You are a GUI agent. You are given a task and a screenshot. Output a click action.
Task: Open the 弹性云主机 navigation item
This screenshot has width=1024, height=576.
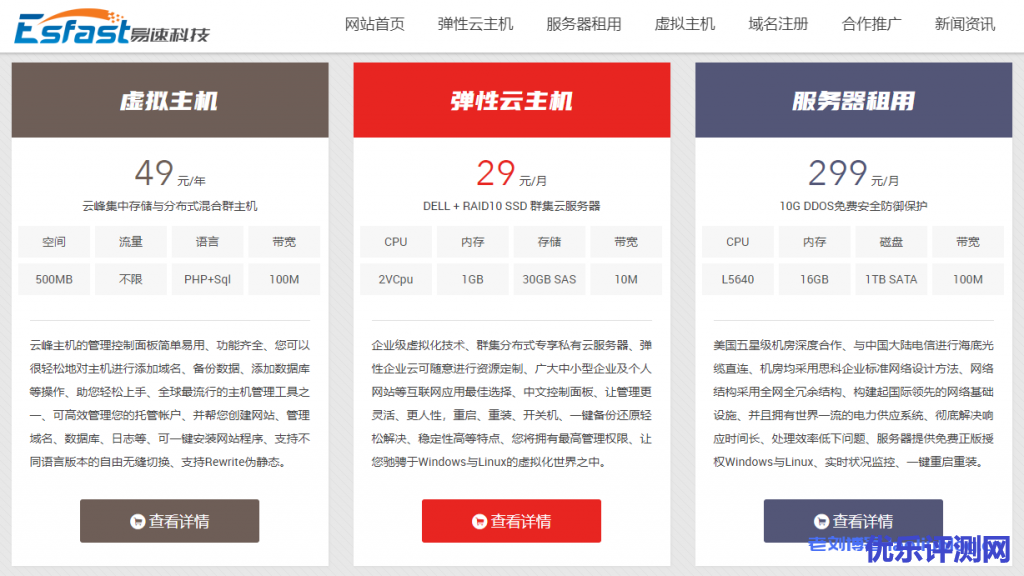[x=475, y=24]
